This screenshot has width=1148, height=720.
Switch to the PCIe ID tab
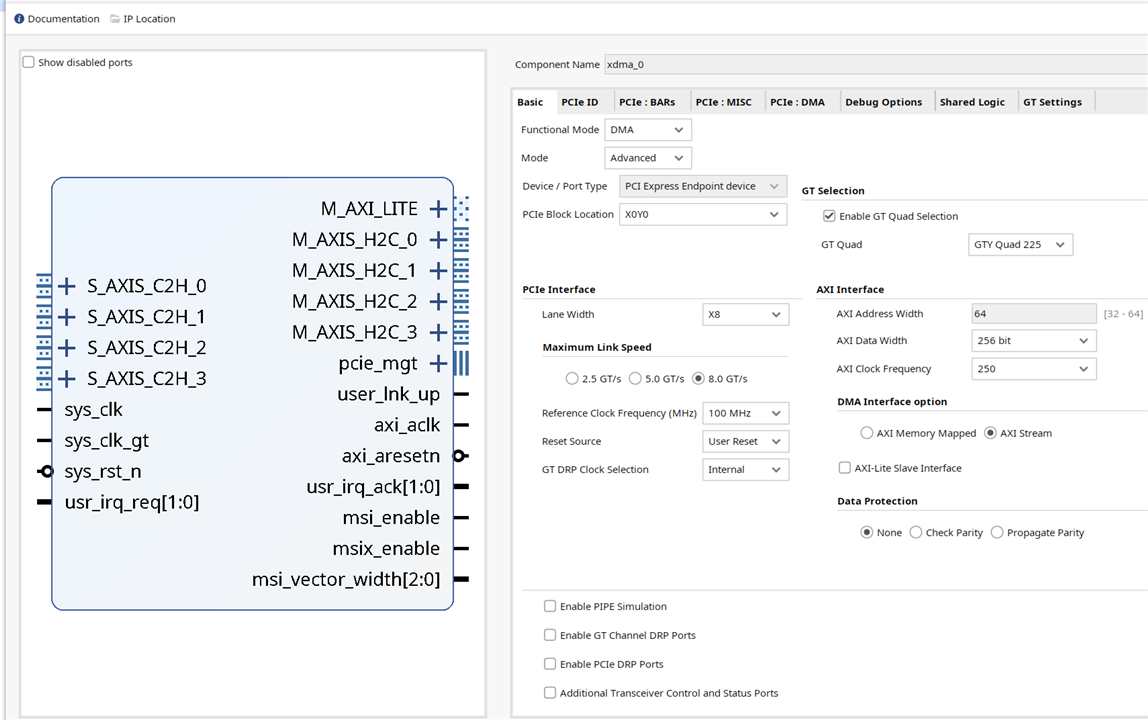click(x=580, y=102)
